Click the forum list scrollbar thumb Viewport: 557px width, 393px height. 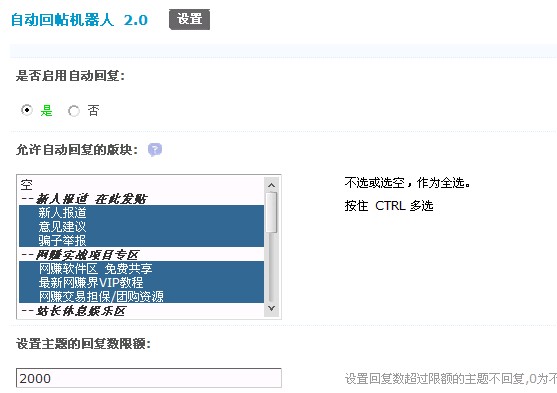coord(271,212)
